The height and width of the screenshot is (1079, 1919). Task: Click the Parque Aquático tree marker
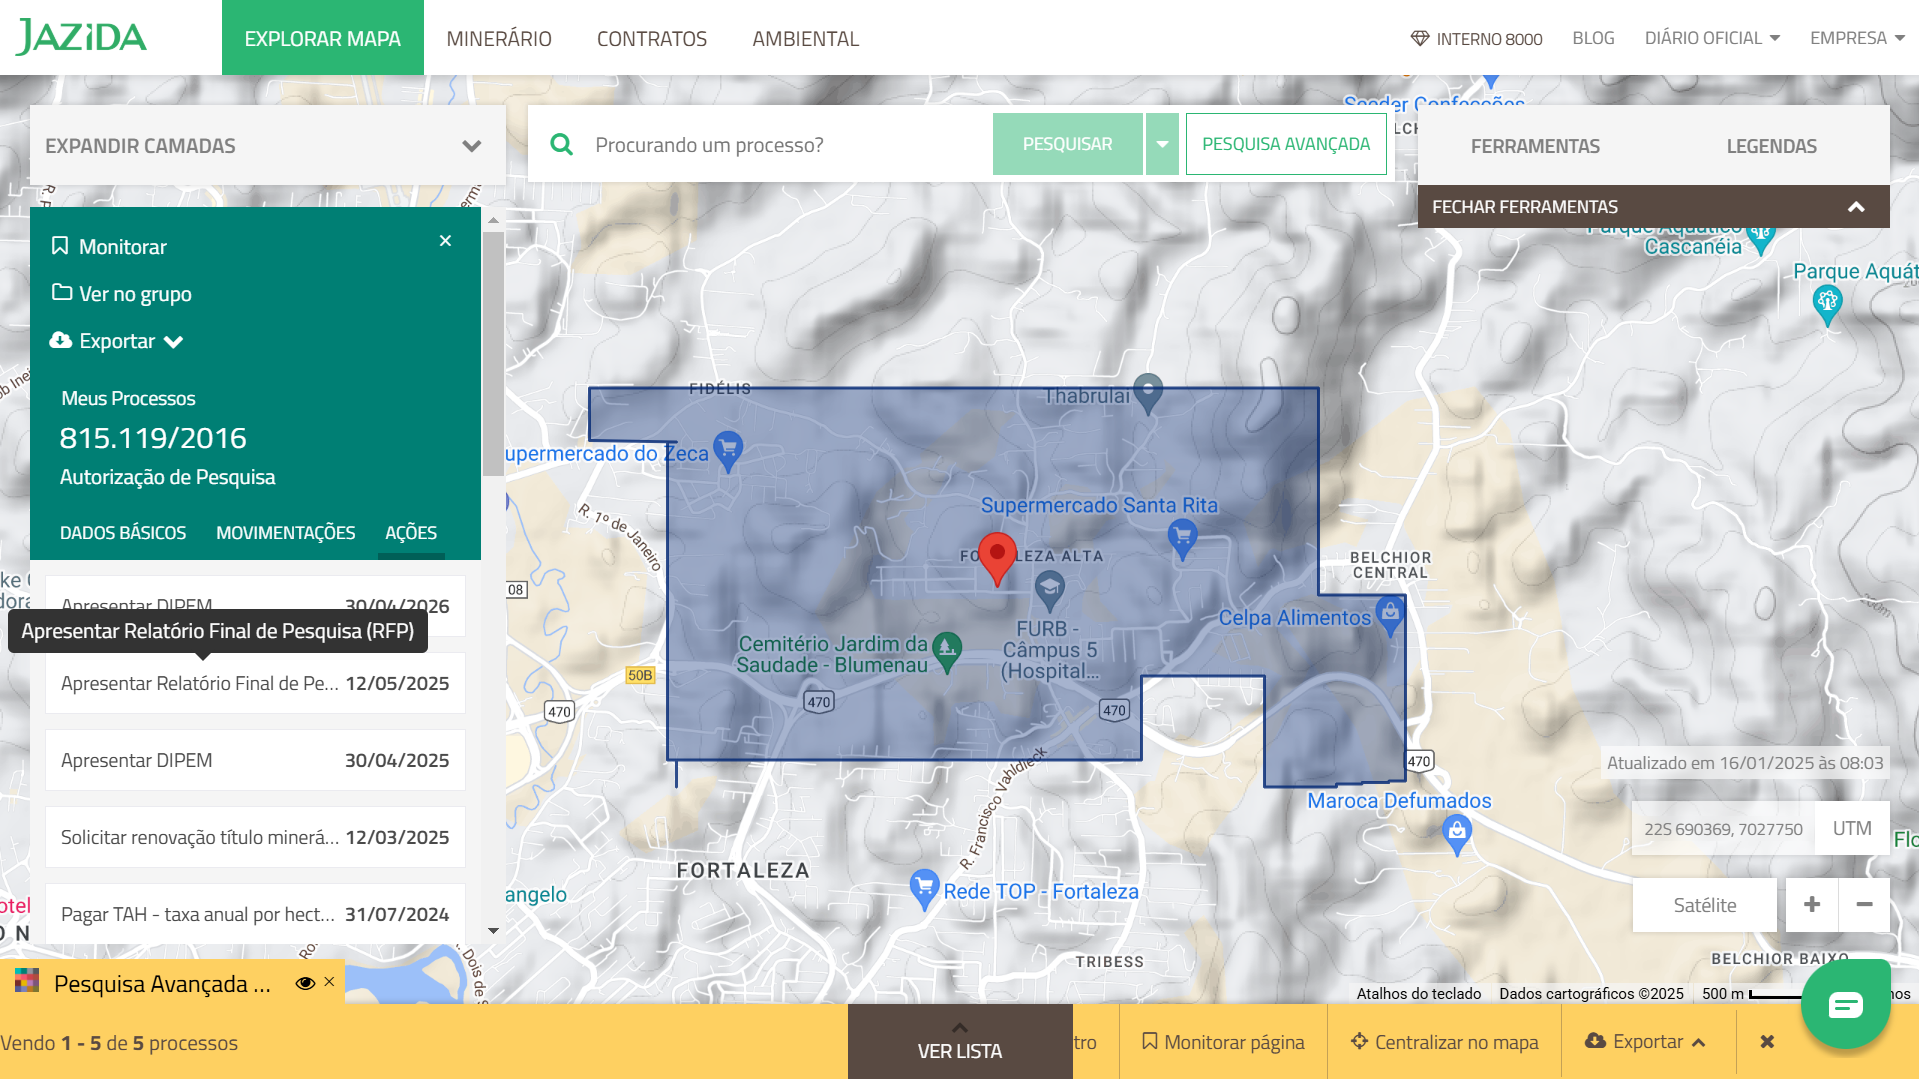[x=1827, y=305]
